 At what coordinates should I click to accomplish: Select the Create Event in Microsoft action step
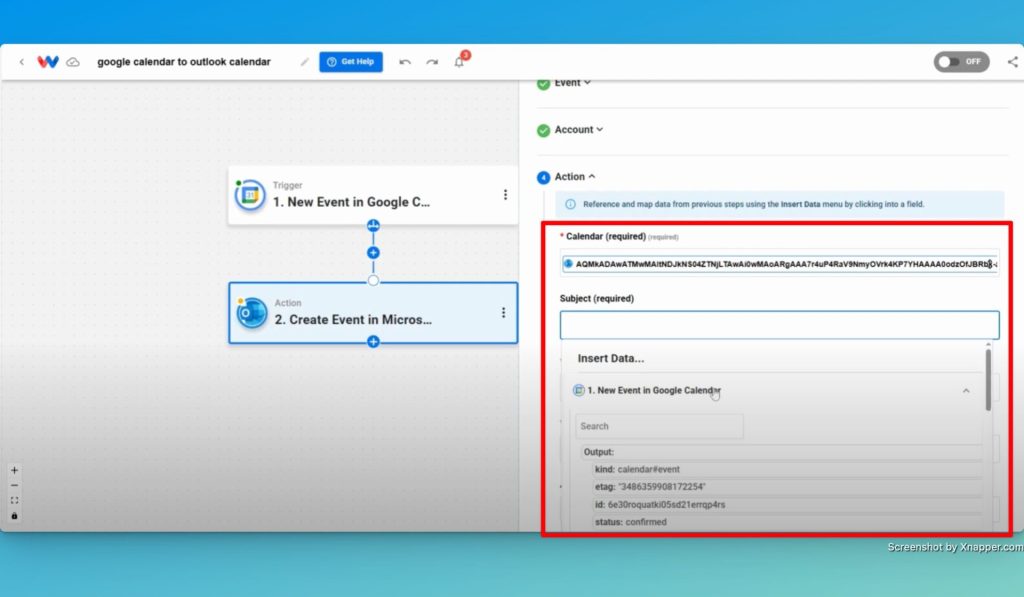coord(373,313)
